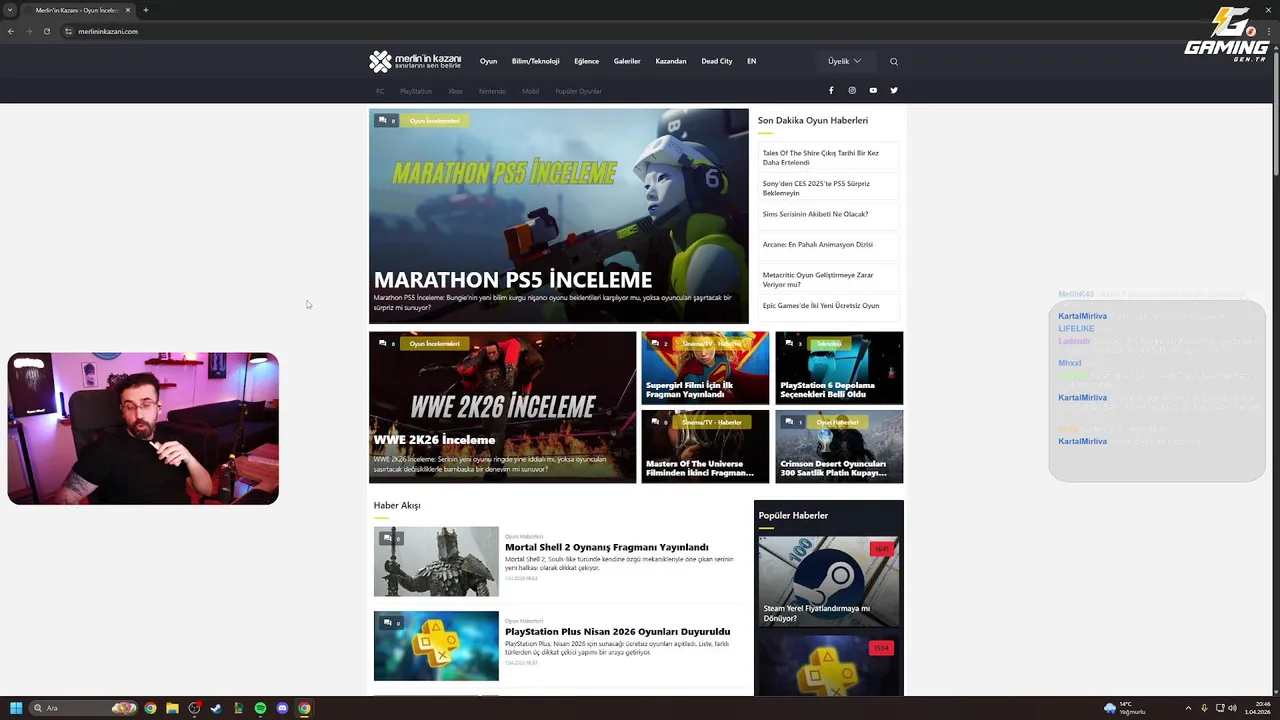Launch Steam from the taskbar

[216, 708]
